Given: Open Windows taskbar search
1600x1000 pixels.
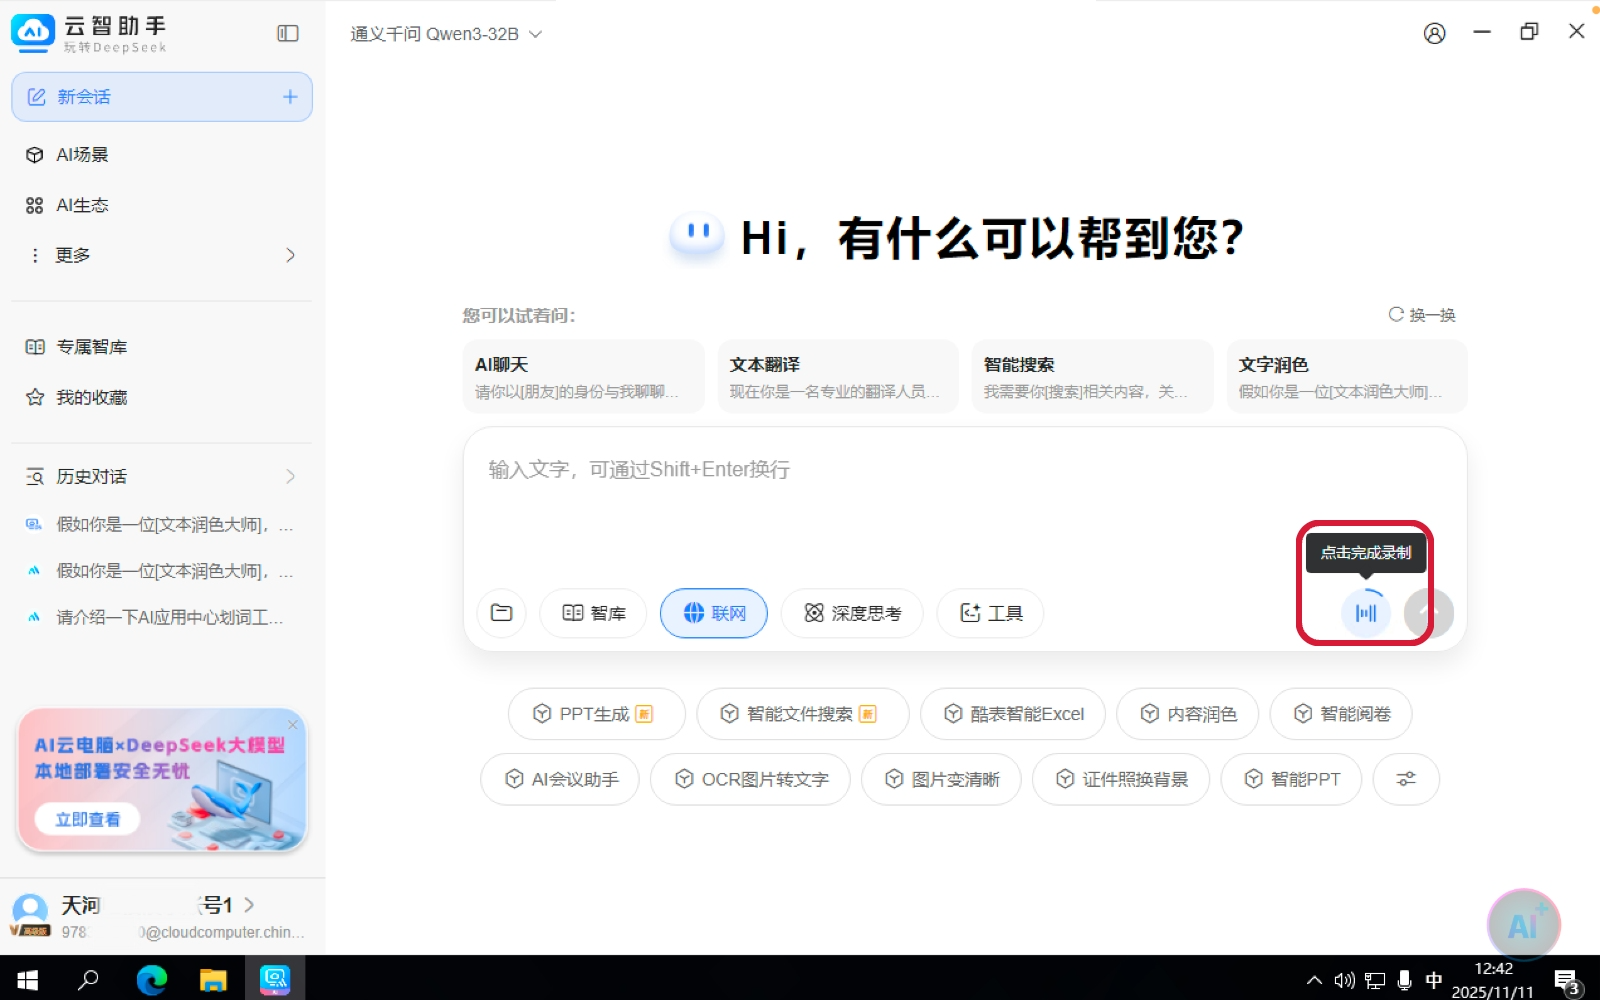Looking at the screenshot, I should click(x=88, y=979).
